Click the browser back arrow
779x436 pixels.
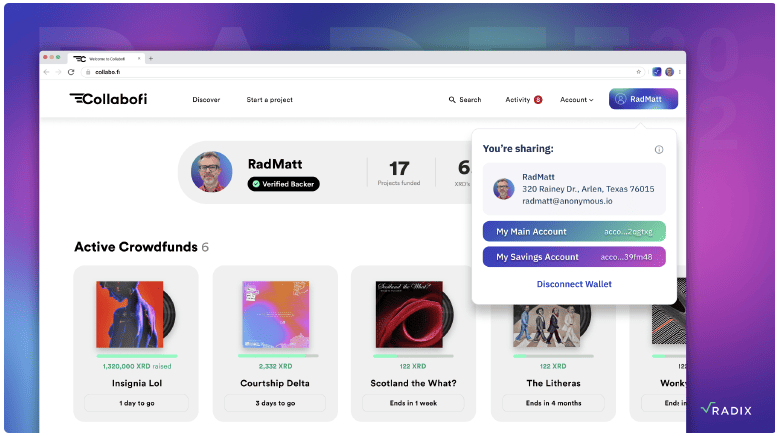click(47, 72)
